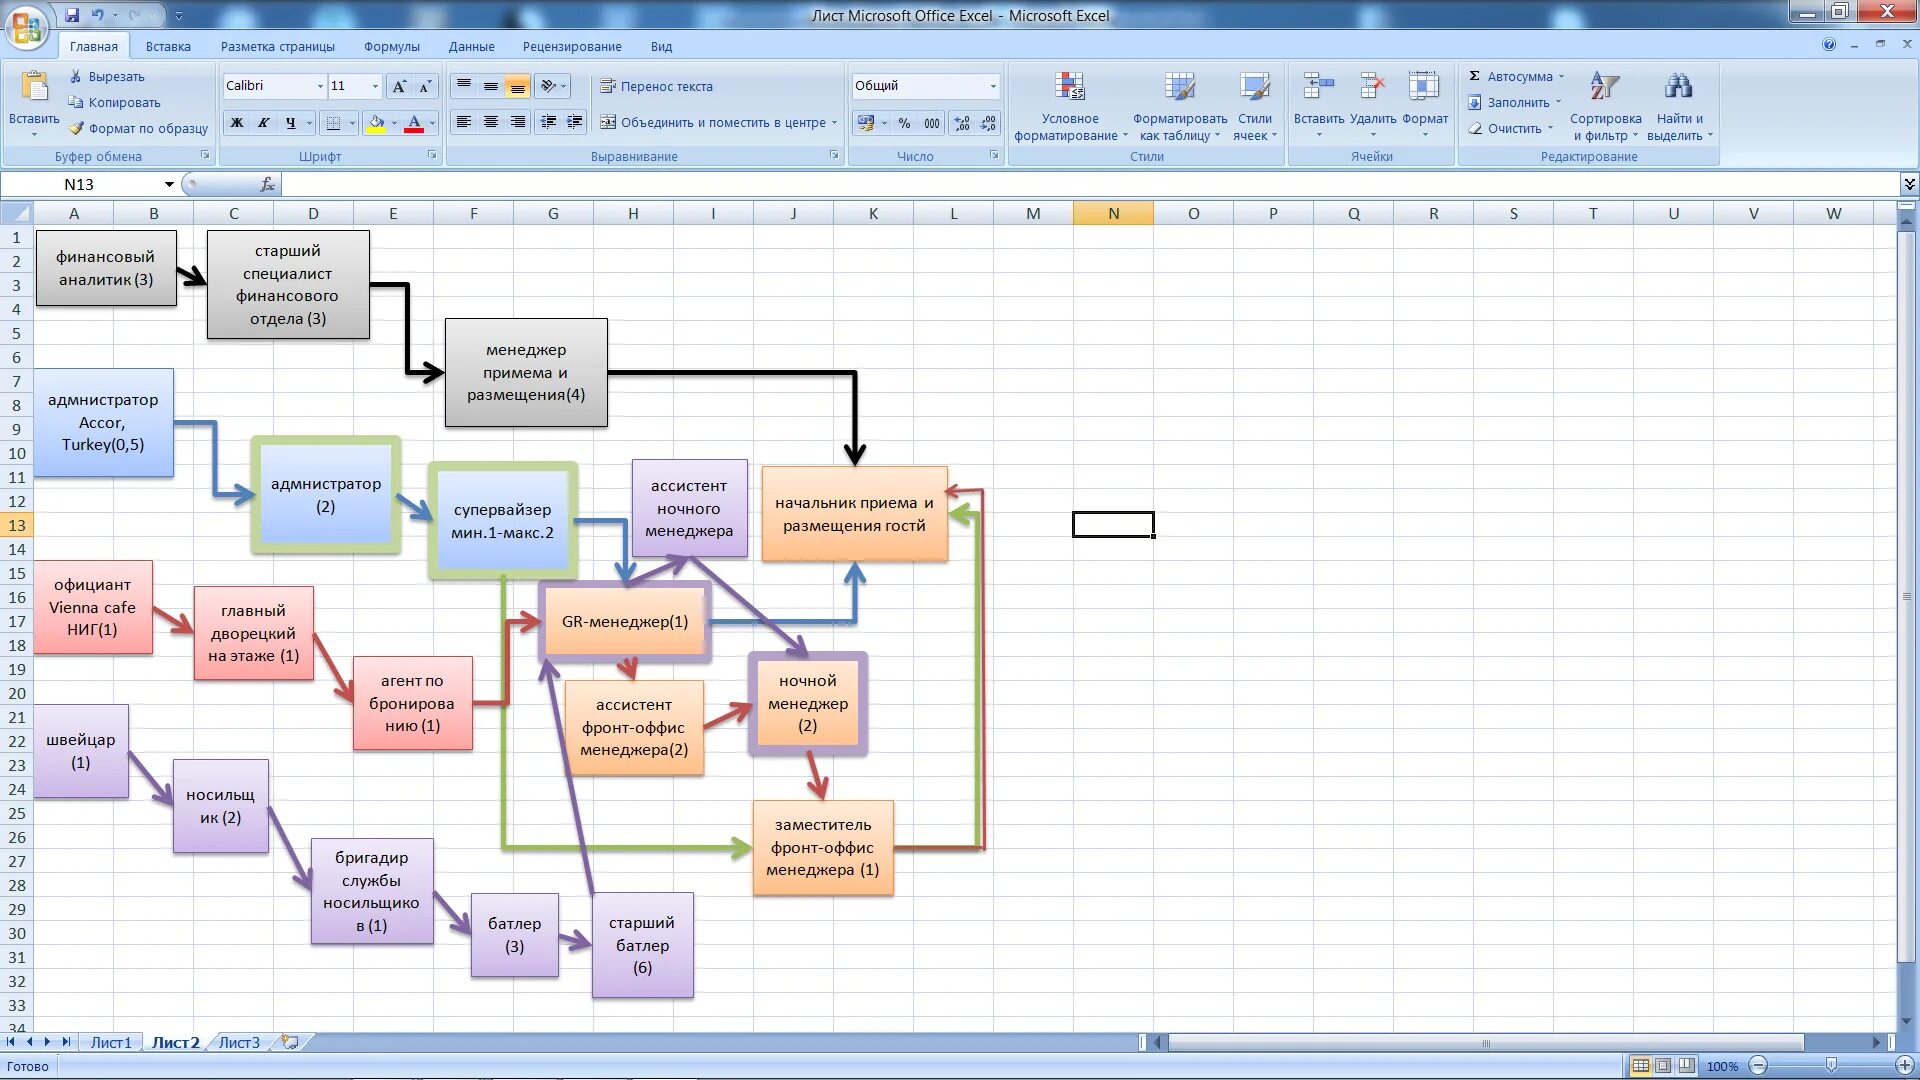This screenshot has height=1080, width=1920.
Task: Decrease font size with A-down icon
Action: tap(425, 86)
